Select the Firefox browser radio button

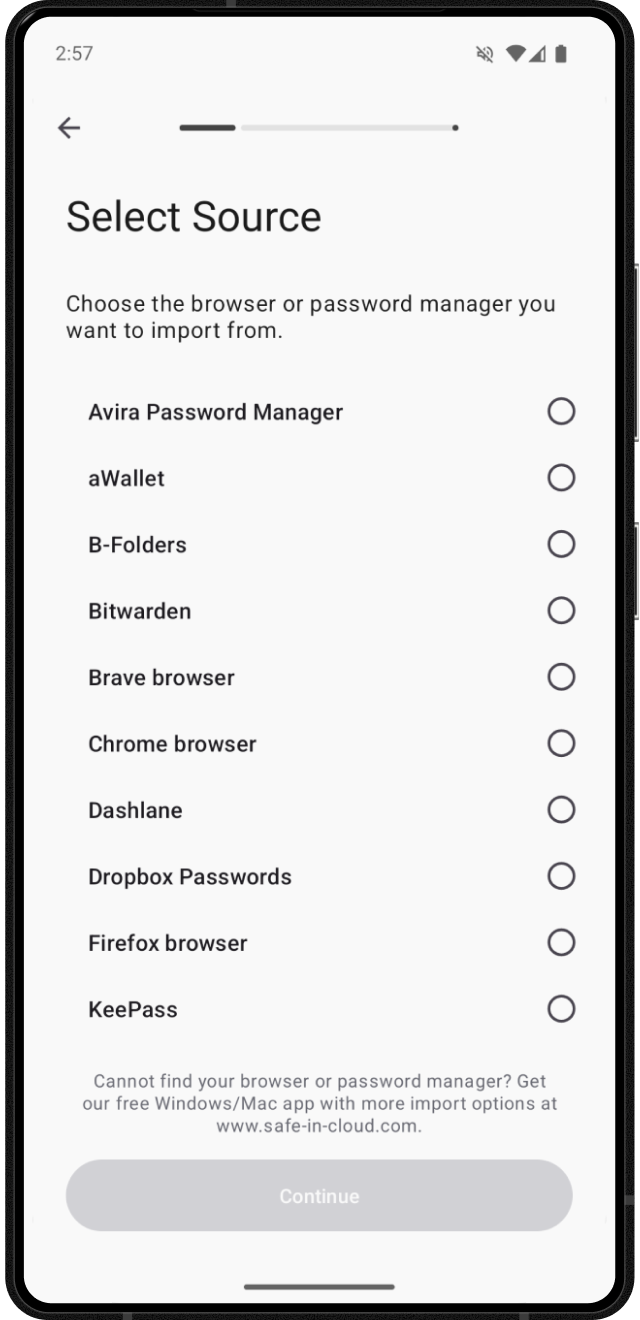click(561, 942)
